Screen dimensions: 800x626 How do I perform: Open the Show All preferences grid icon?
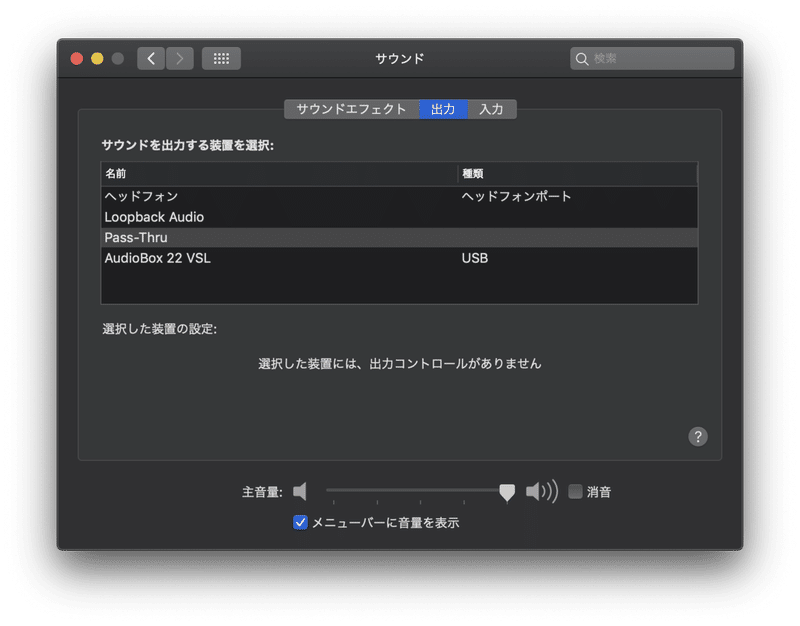[221, 58]
